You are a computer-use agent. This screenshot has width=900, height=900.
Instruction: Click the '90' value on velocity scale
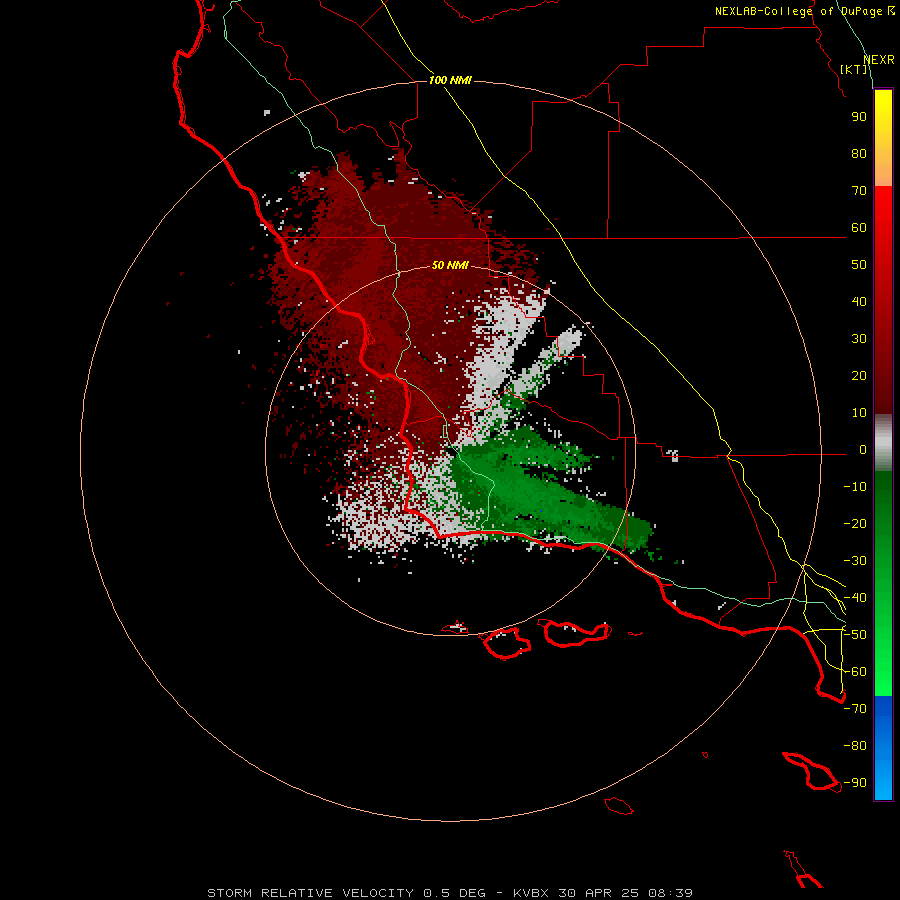[x=859, y=117]
